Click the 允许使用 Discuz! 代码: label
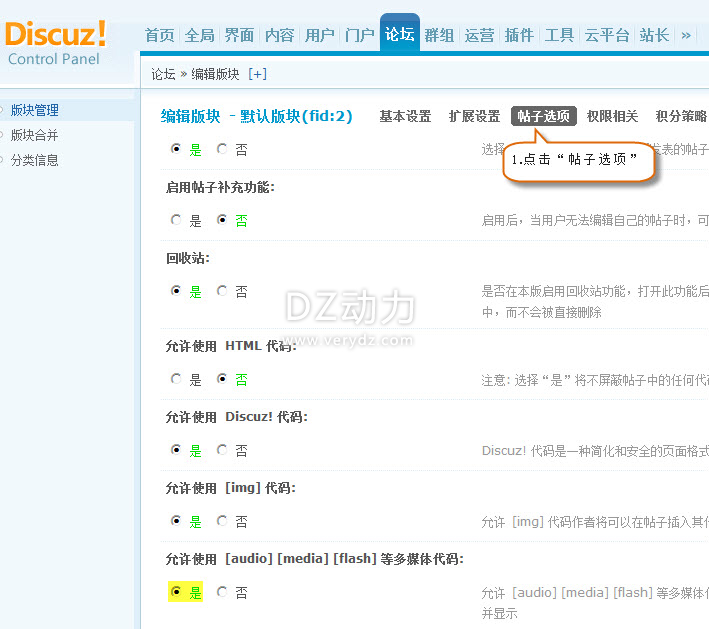This screenshot has height=629, width=709. (236, 417)
